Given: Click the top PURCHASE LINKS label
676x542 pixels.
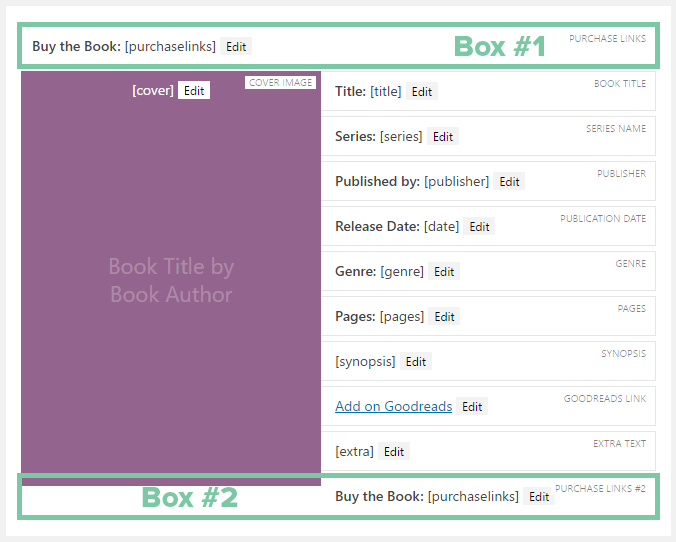Looking at the screenshot, I should pyautogui.click(x=607, y=39).
